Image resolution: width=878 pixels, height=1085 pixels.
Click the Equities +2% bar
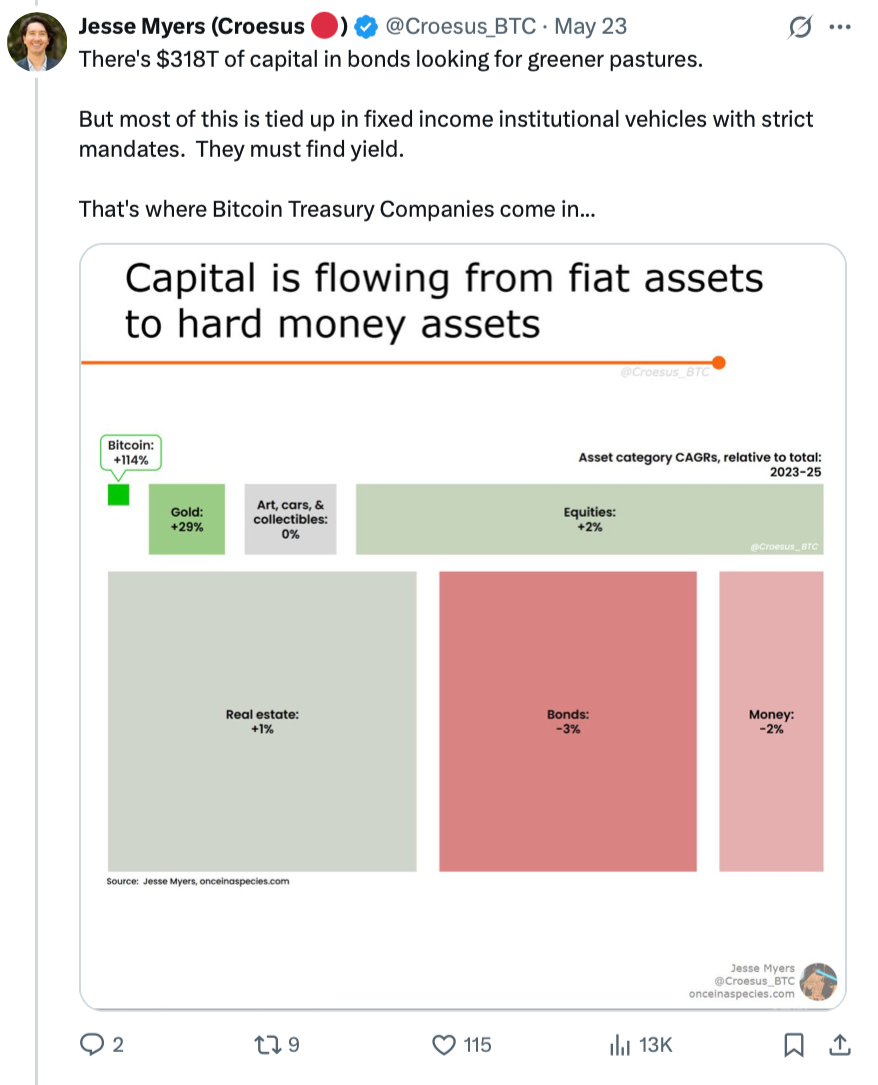pyautogui.click(x=590, y=518)
